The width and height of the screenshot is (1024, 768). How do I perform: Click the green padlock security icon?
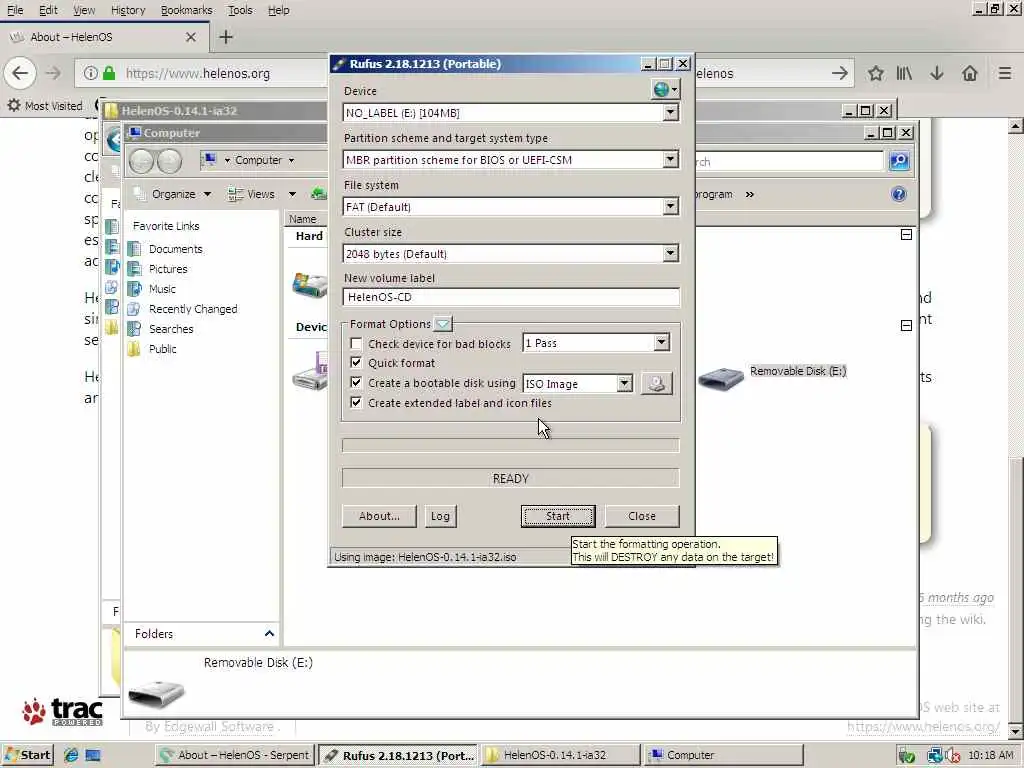(109, 73)
